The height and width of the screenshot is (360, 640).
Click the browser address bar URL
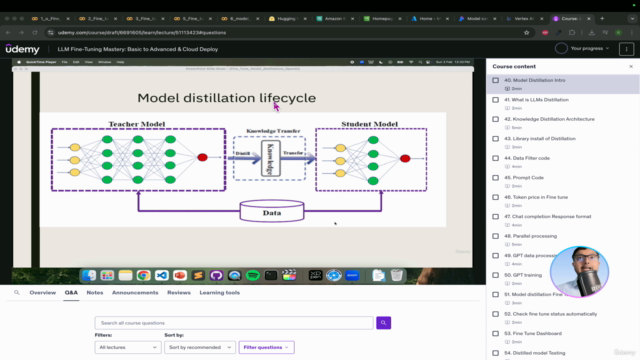tap(142, 33)
